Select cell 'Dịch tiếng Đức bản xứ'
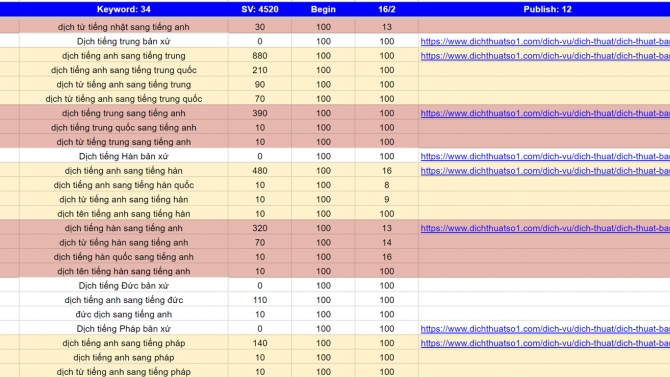670x377 pixels. coord(123,286)
